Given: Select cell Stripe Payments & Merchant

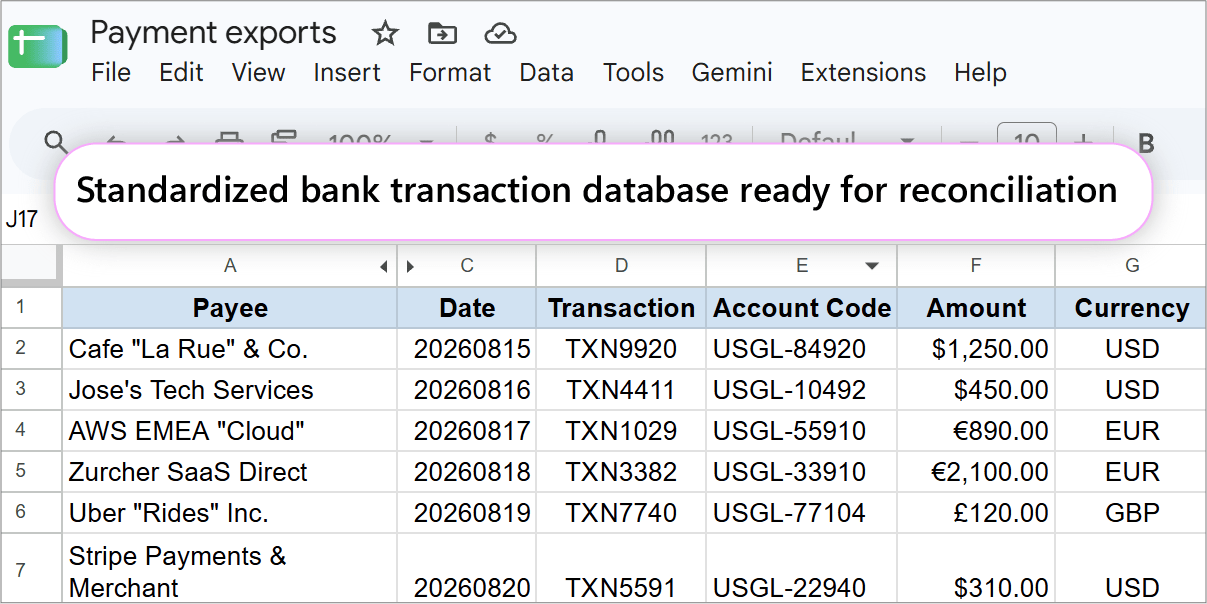Looking at the screenshot, I should pyautogui.click(x=230, y=569).
